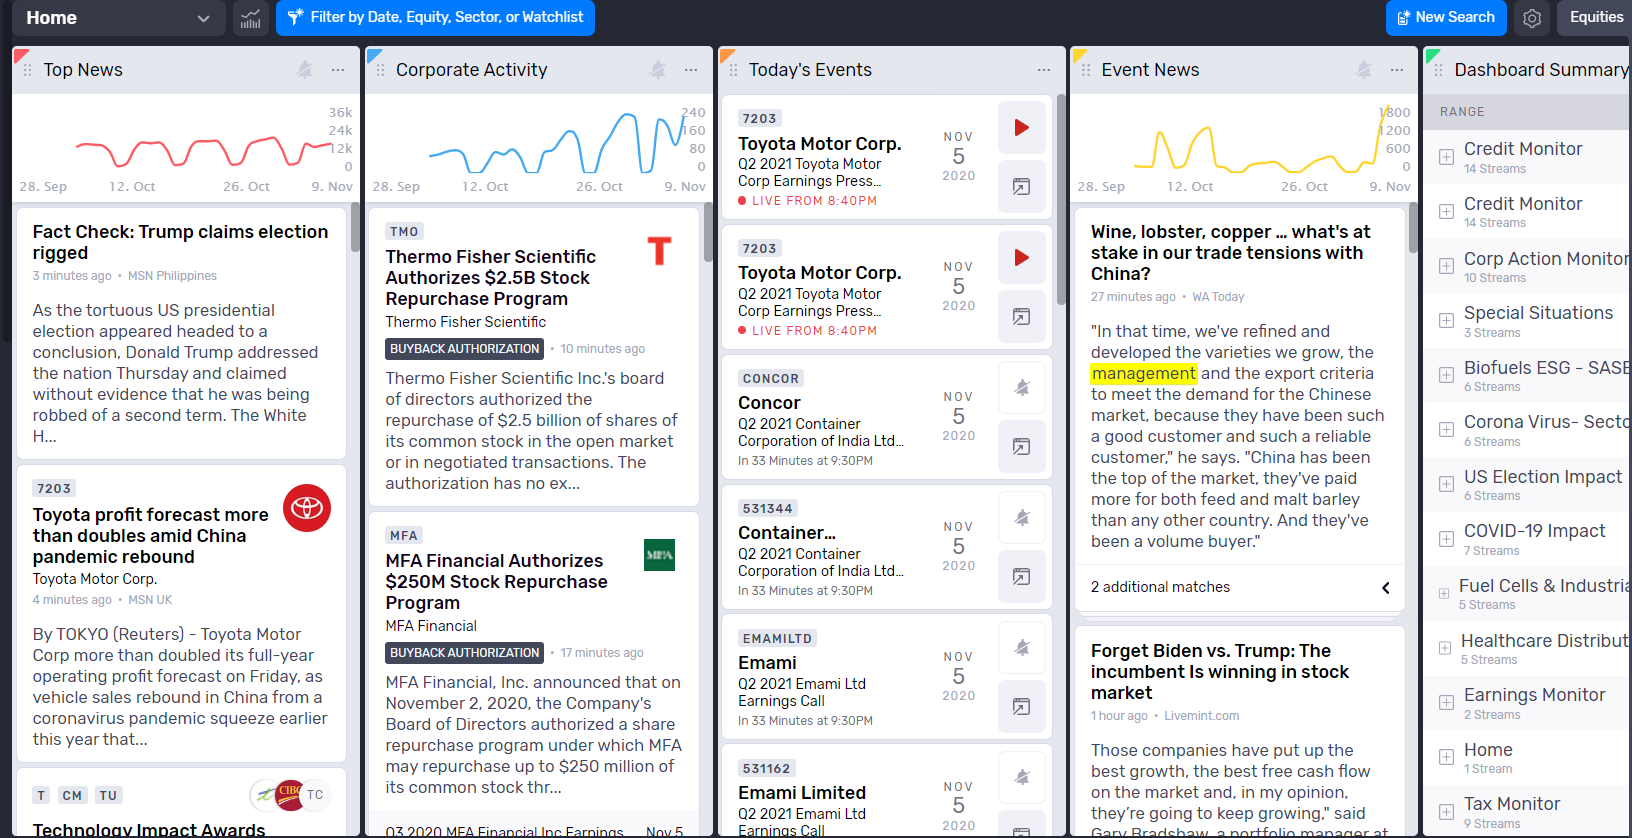Open Concor event in new window
This screenshot has height=838, width=1632.
click(x=1022, y=447)
